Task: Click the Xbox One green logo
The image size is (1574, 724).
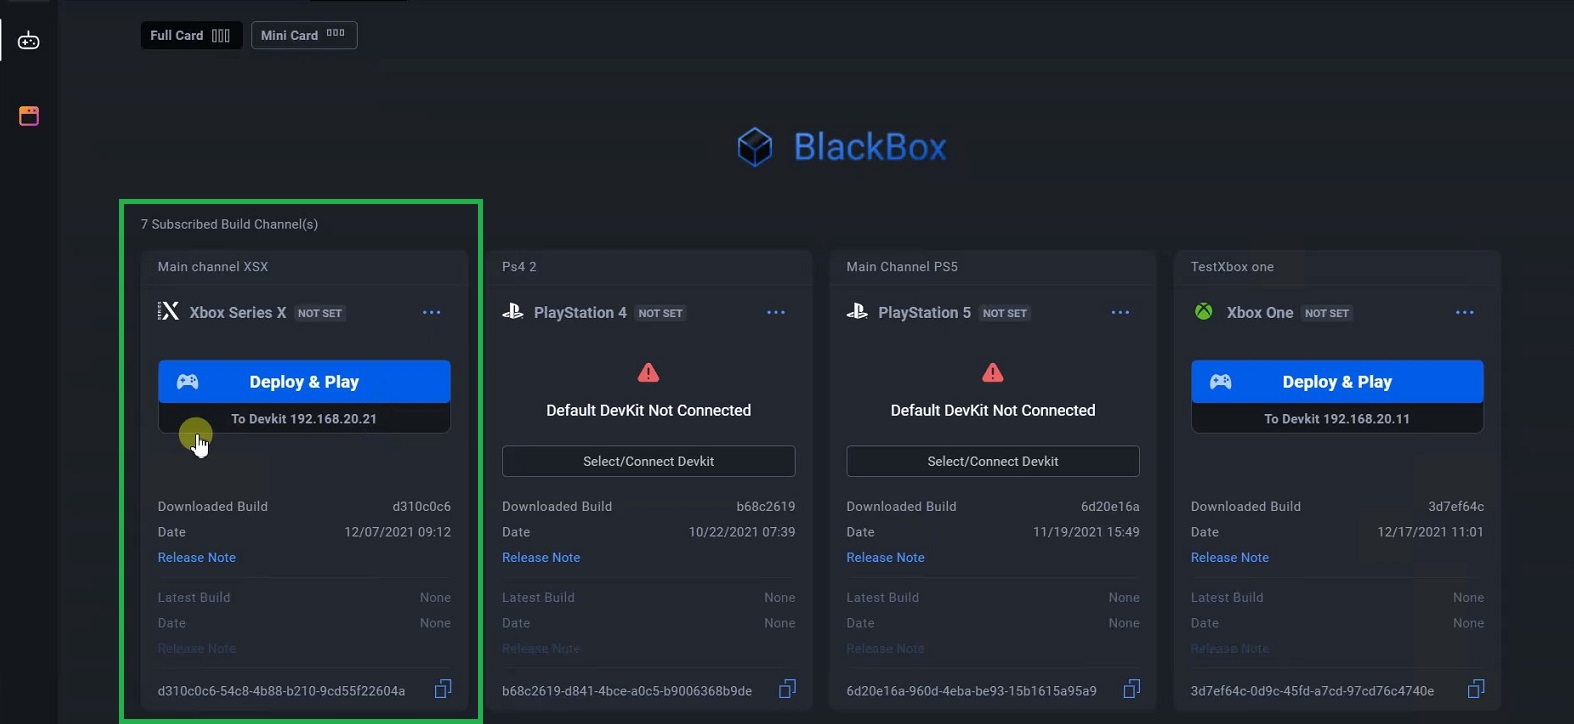Action: 1204,312
